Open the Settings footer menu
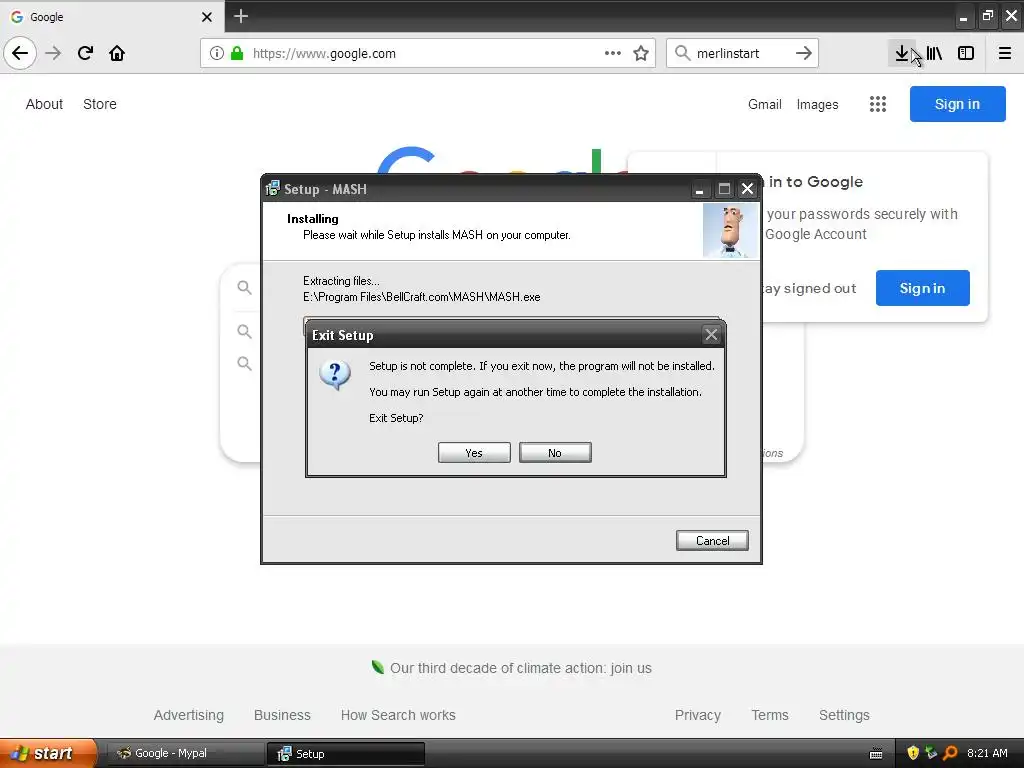 pyautogui.click(x=844, y=715)
